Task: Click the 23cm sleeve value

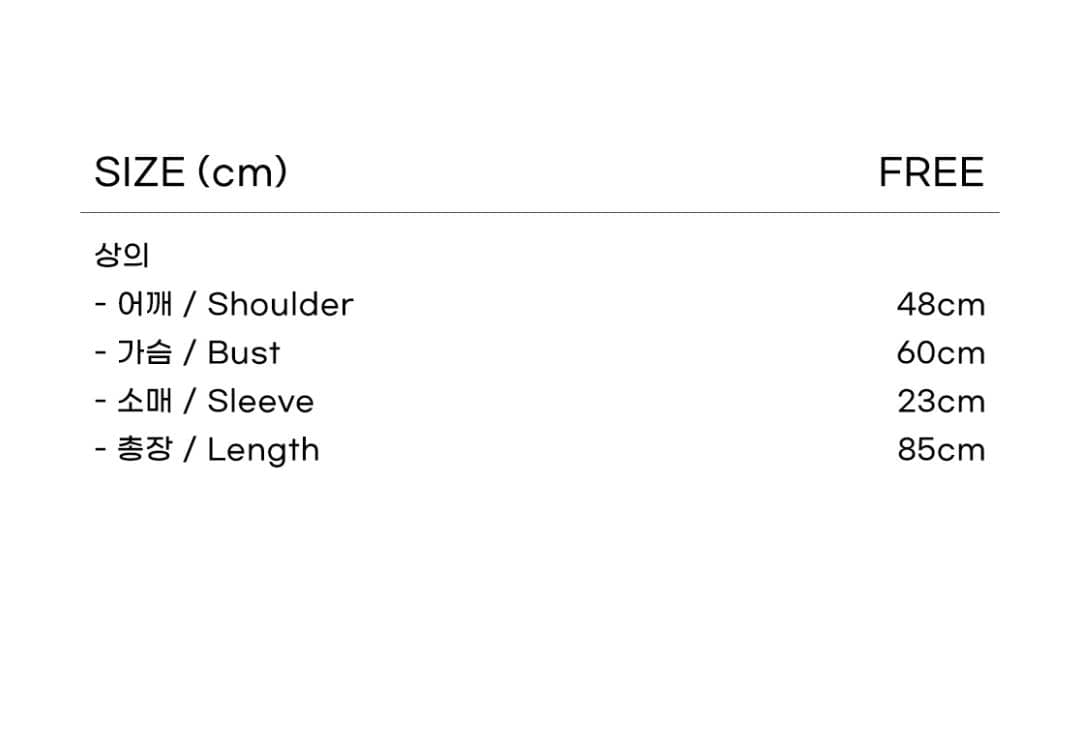Action: click(x=941, y=401)
